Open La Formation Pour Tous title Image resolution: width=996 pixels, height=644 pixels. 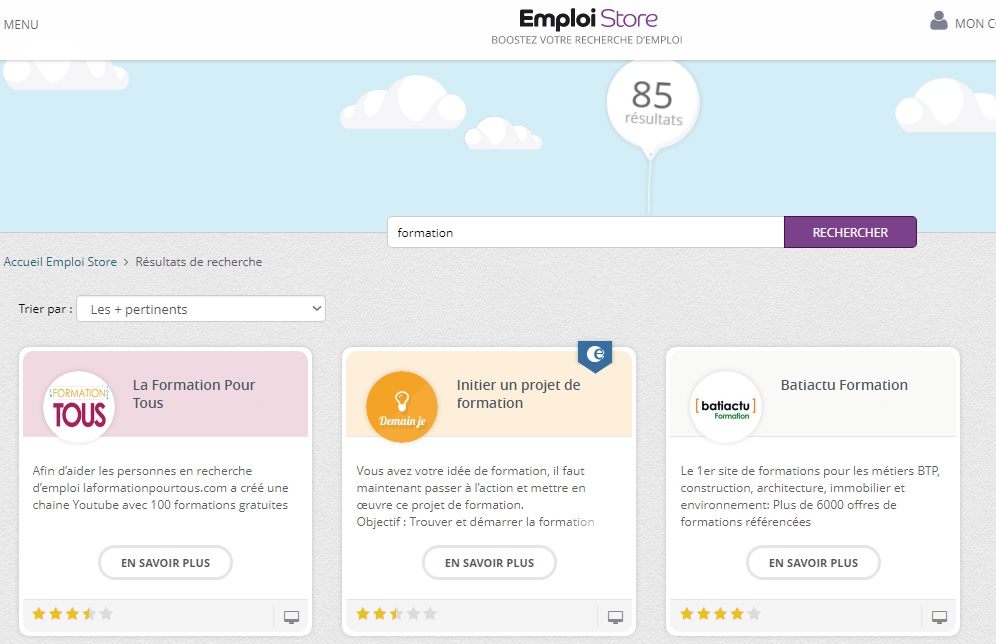coord(194,394)
